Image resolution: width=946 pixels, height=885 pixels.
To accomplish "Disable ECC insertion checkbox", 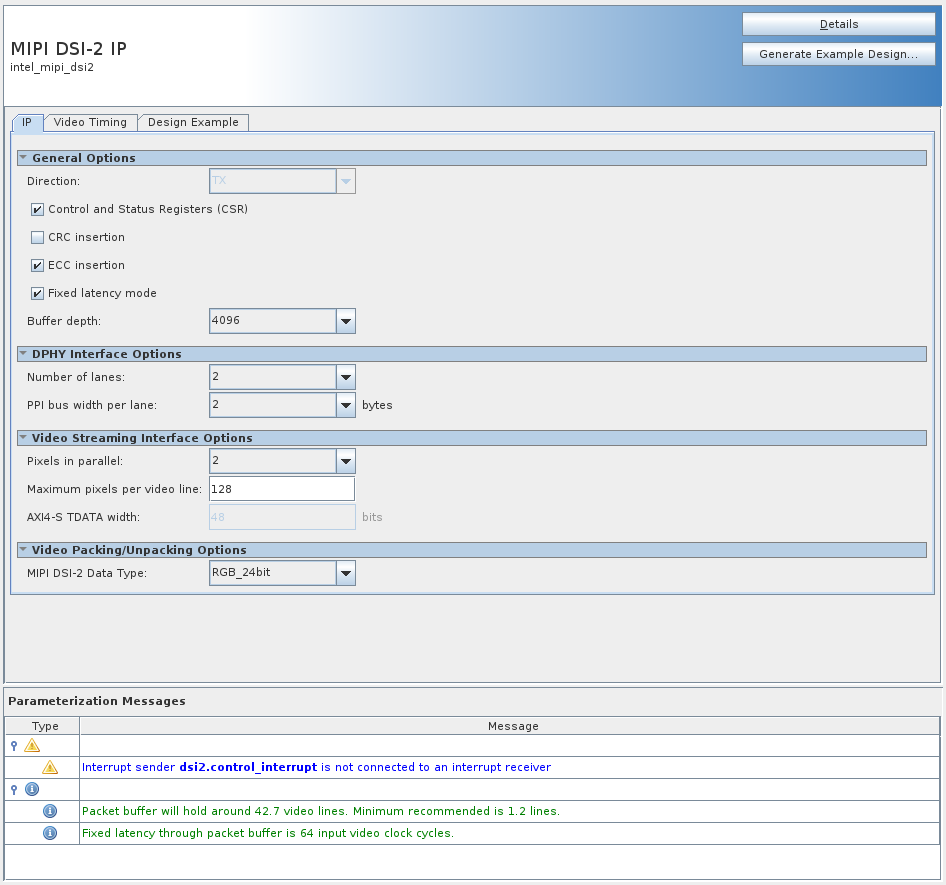I will click(x=37, y=265).
